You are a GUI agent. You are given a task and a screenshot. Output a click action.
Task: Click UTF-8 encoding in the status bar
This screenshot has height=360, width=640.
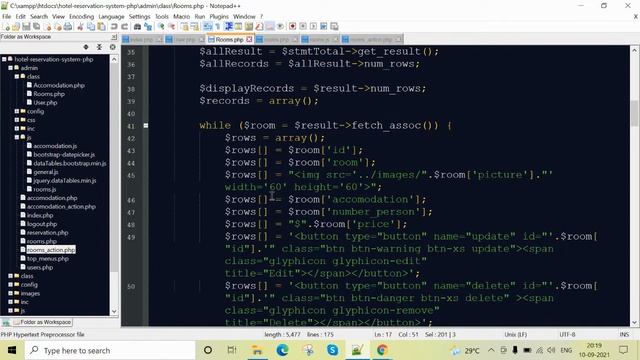567,334
